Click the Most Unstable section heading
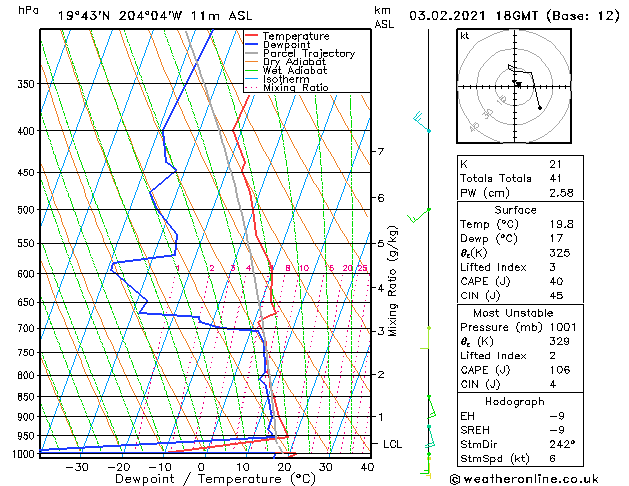629x486 pixels. tap(513, 313)
